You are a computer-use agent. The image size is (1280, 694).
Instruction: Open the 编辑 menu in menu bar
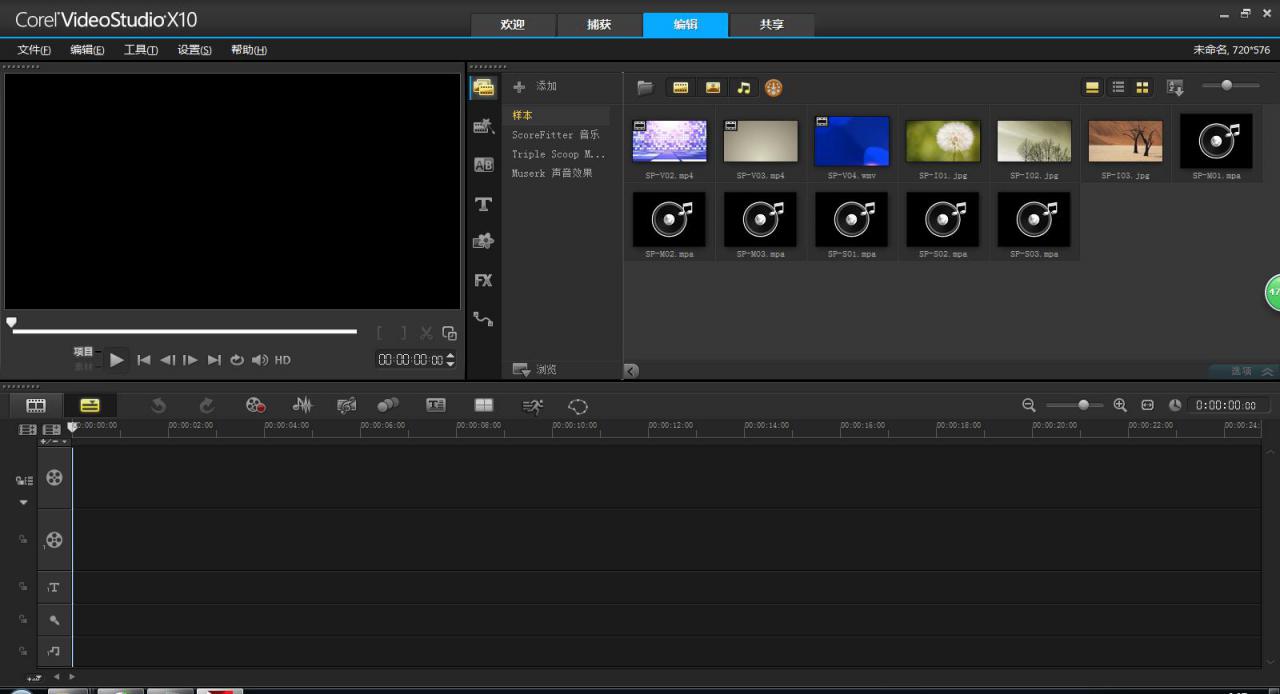87,50
